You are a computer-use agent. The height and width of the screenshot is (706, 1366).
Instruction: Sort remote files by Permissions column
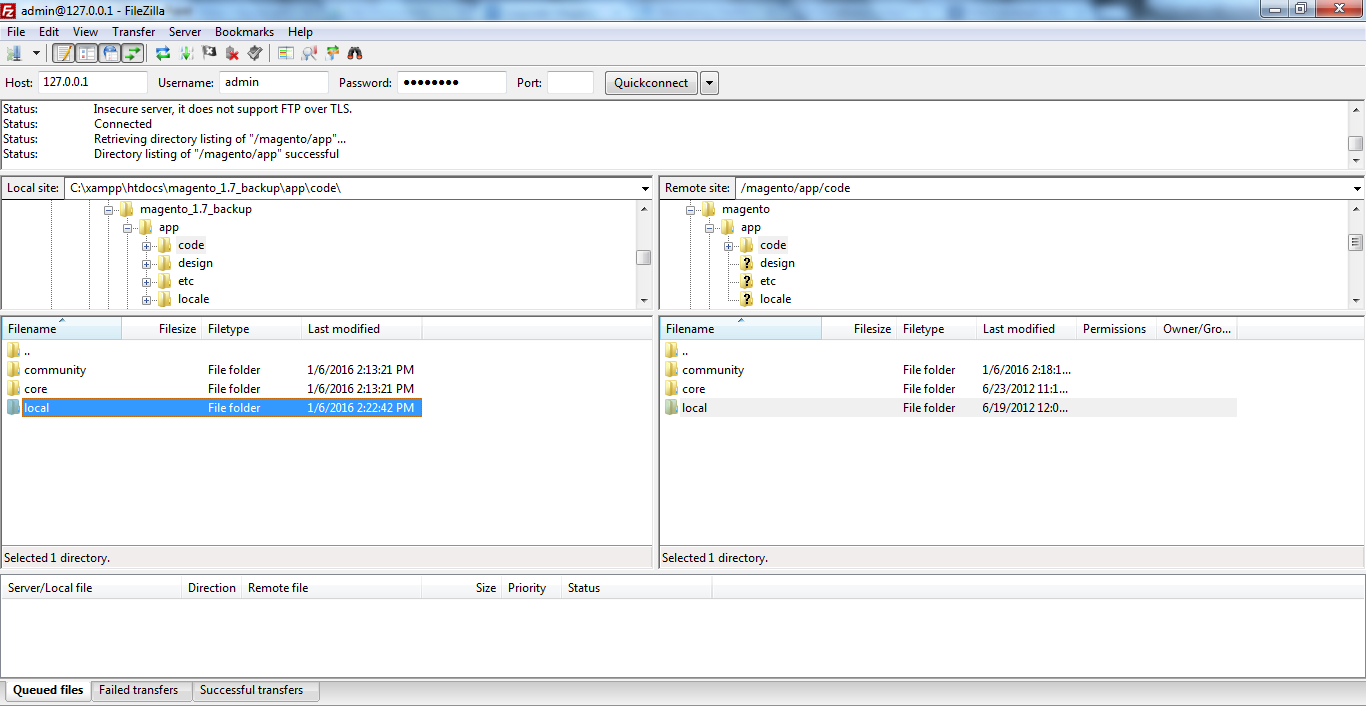tap(1117, 329)
